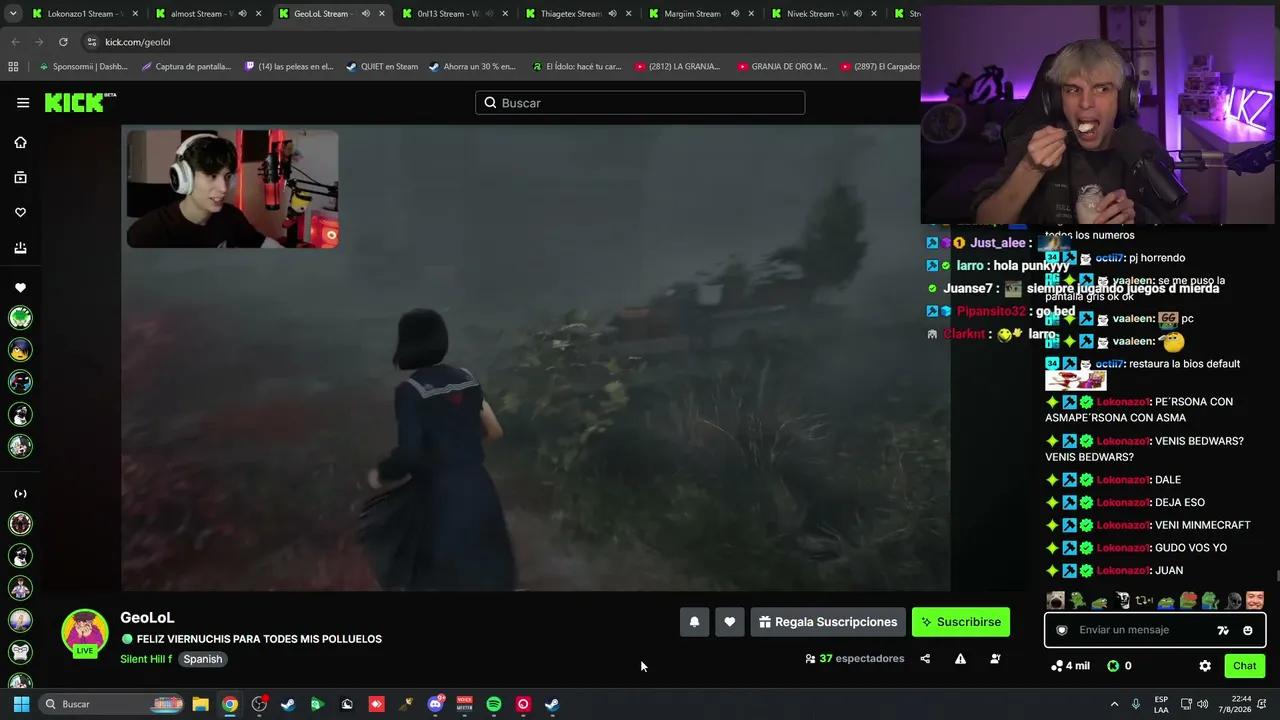The image size is (1280, 720).
Task: Click the Regala Suscripciones button
Action: click(828, 622)
